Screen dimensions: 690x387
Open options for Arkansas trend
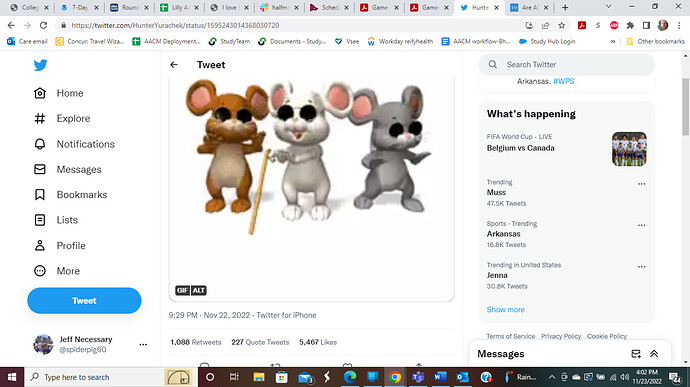point(642,225)
